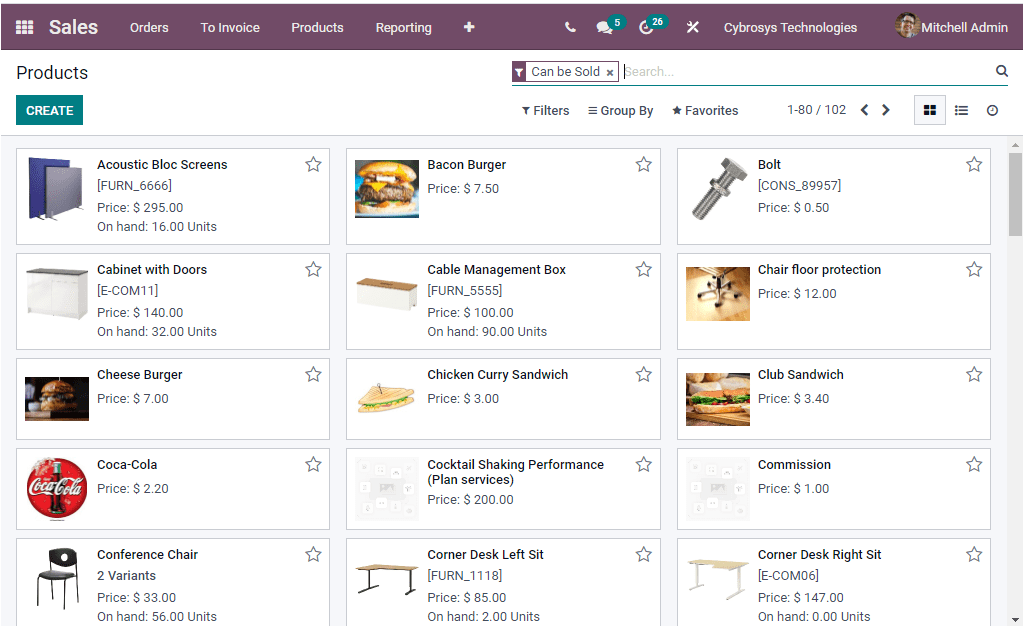
Task: Click the search magnifier icon
Action: pyautogui.click(x=1001, y=71)
